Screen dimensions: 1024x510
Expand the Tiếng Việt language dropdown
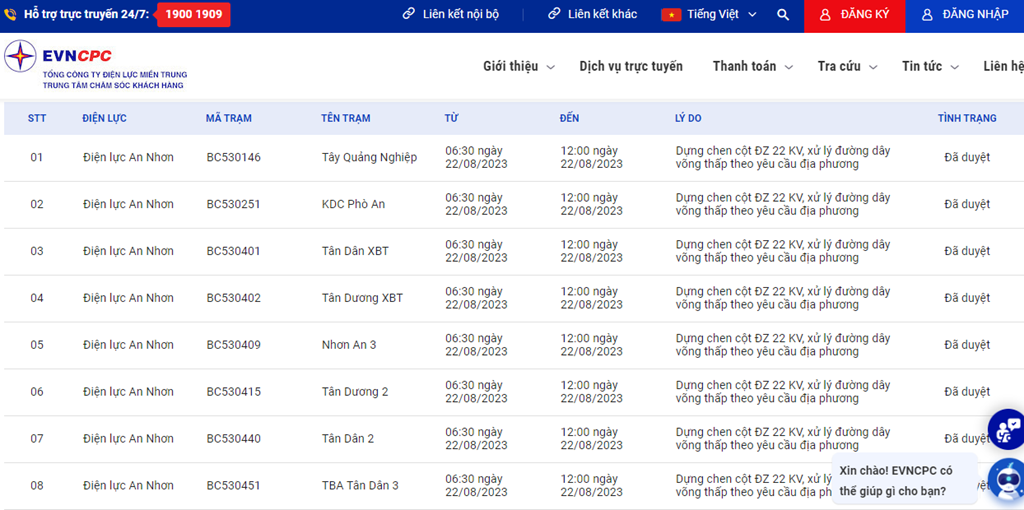coord(709,14)
